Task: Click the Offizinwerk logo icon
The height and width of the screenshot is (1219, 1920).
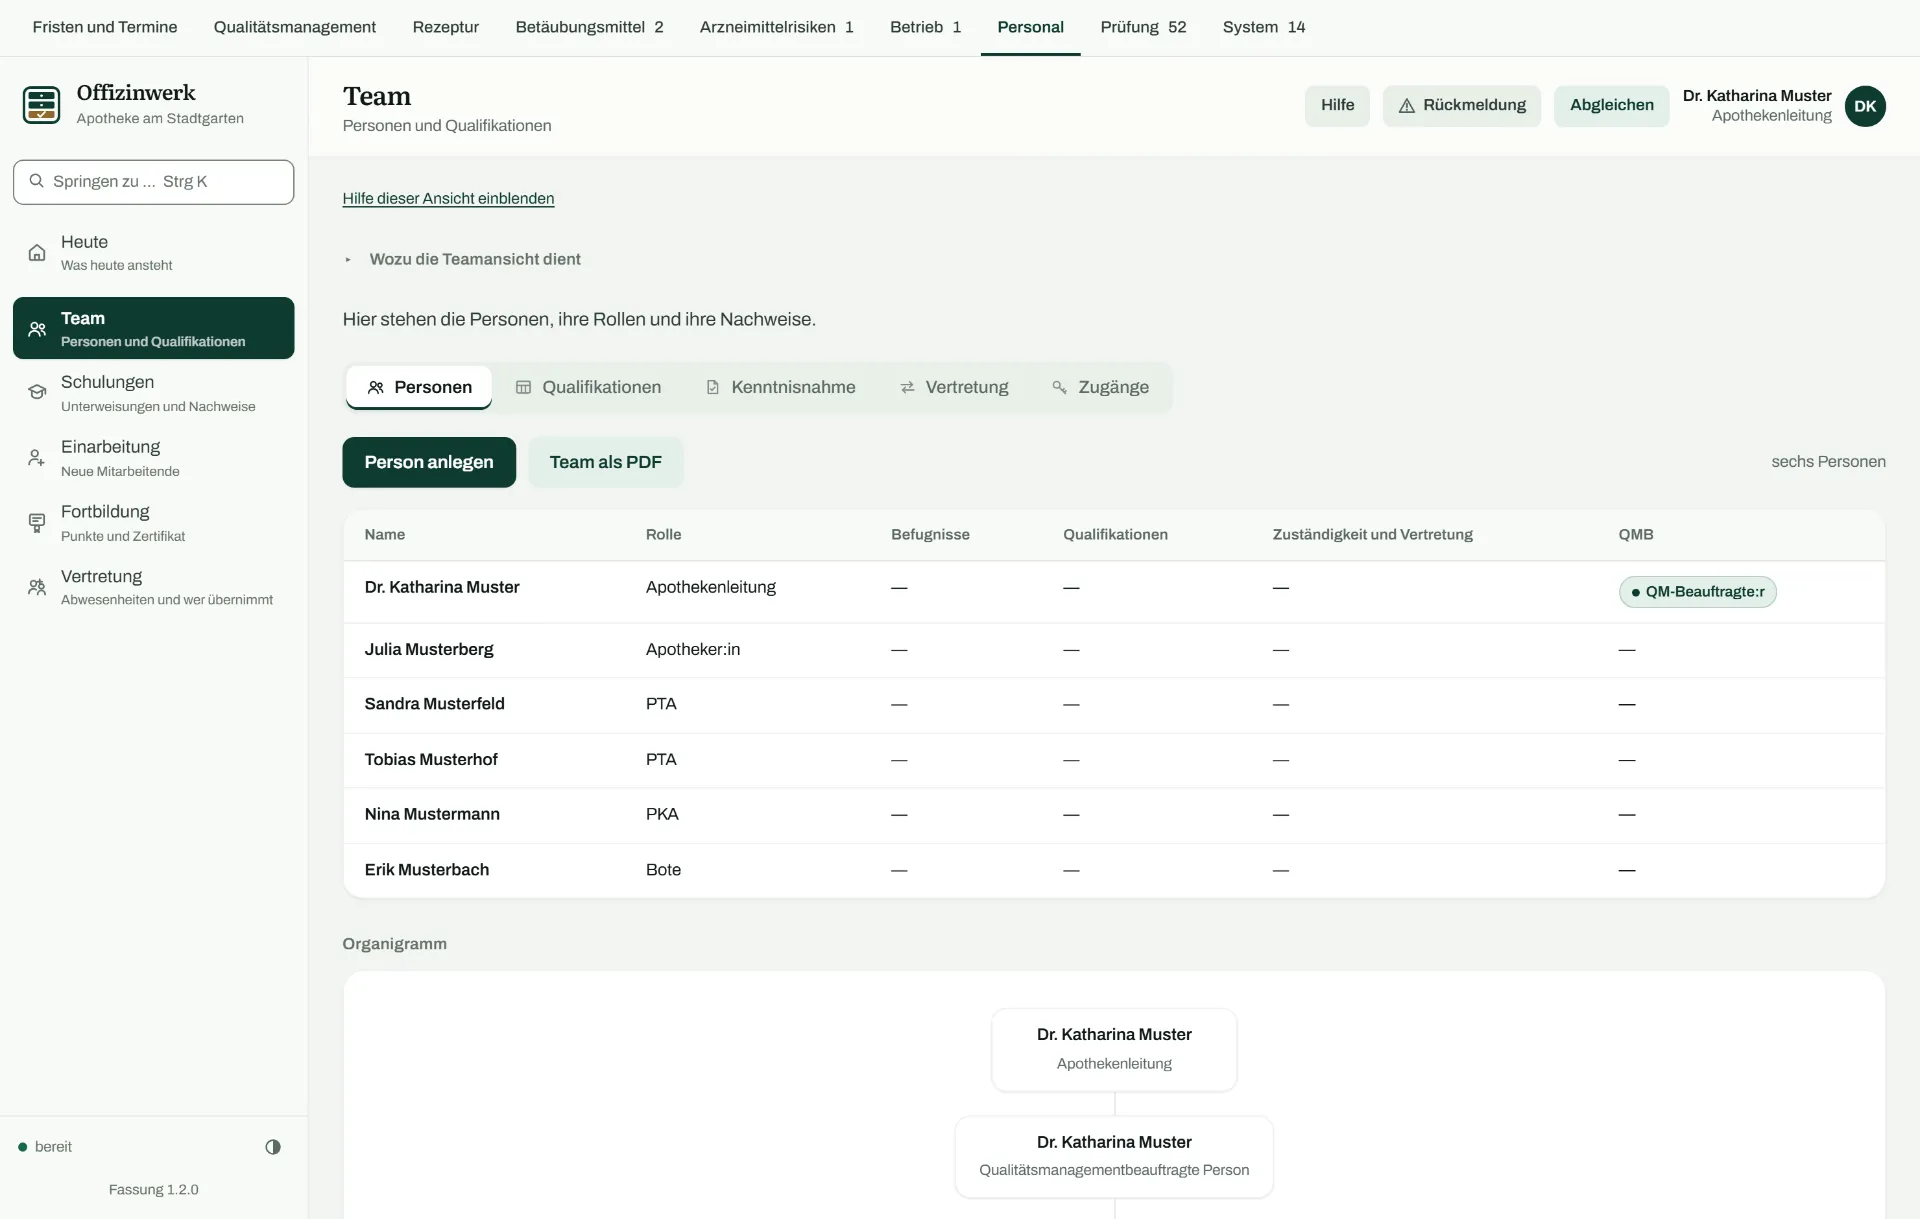Action: pos(41,105)
